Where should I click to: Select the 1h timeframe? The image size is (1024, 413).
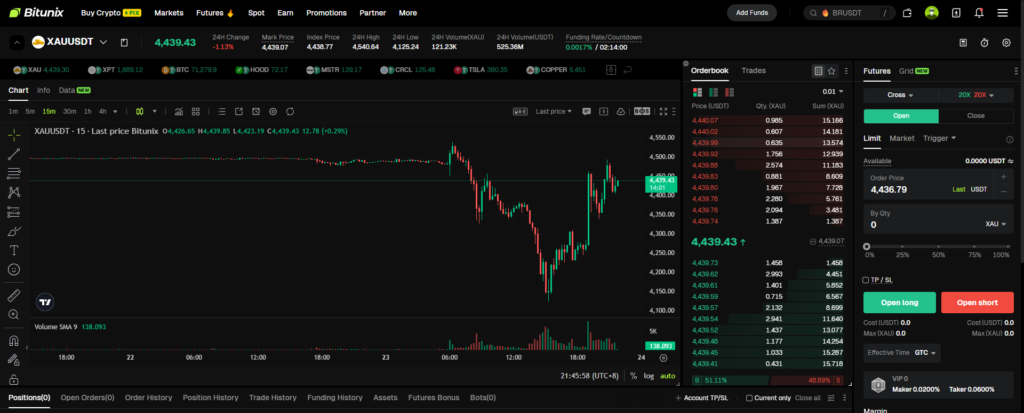[x=88, y=112]
